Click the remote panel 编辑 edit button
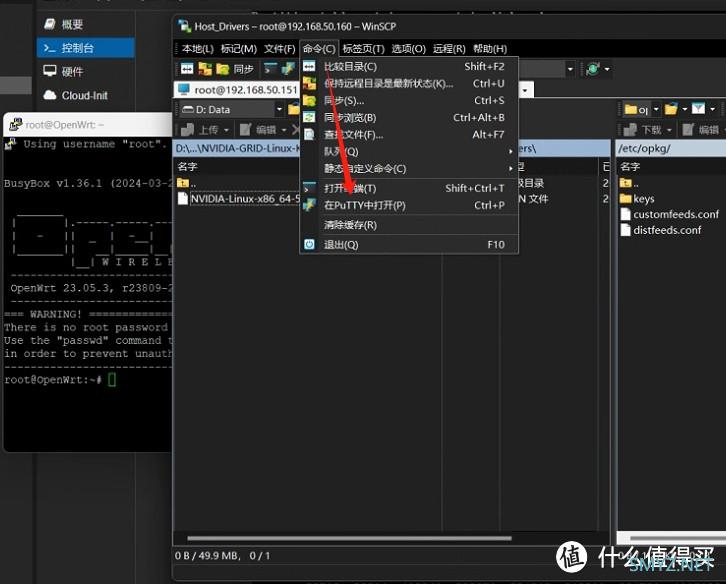 (701, 130)
